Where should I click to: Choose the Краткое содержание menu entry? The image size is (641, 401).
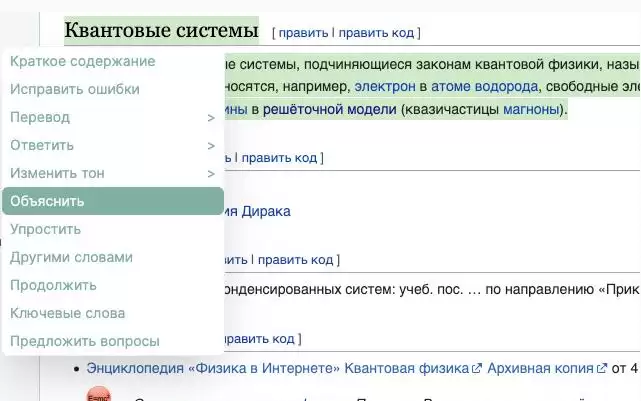point(113,61)
